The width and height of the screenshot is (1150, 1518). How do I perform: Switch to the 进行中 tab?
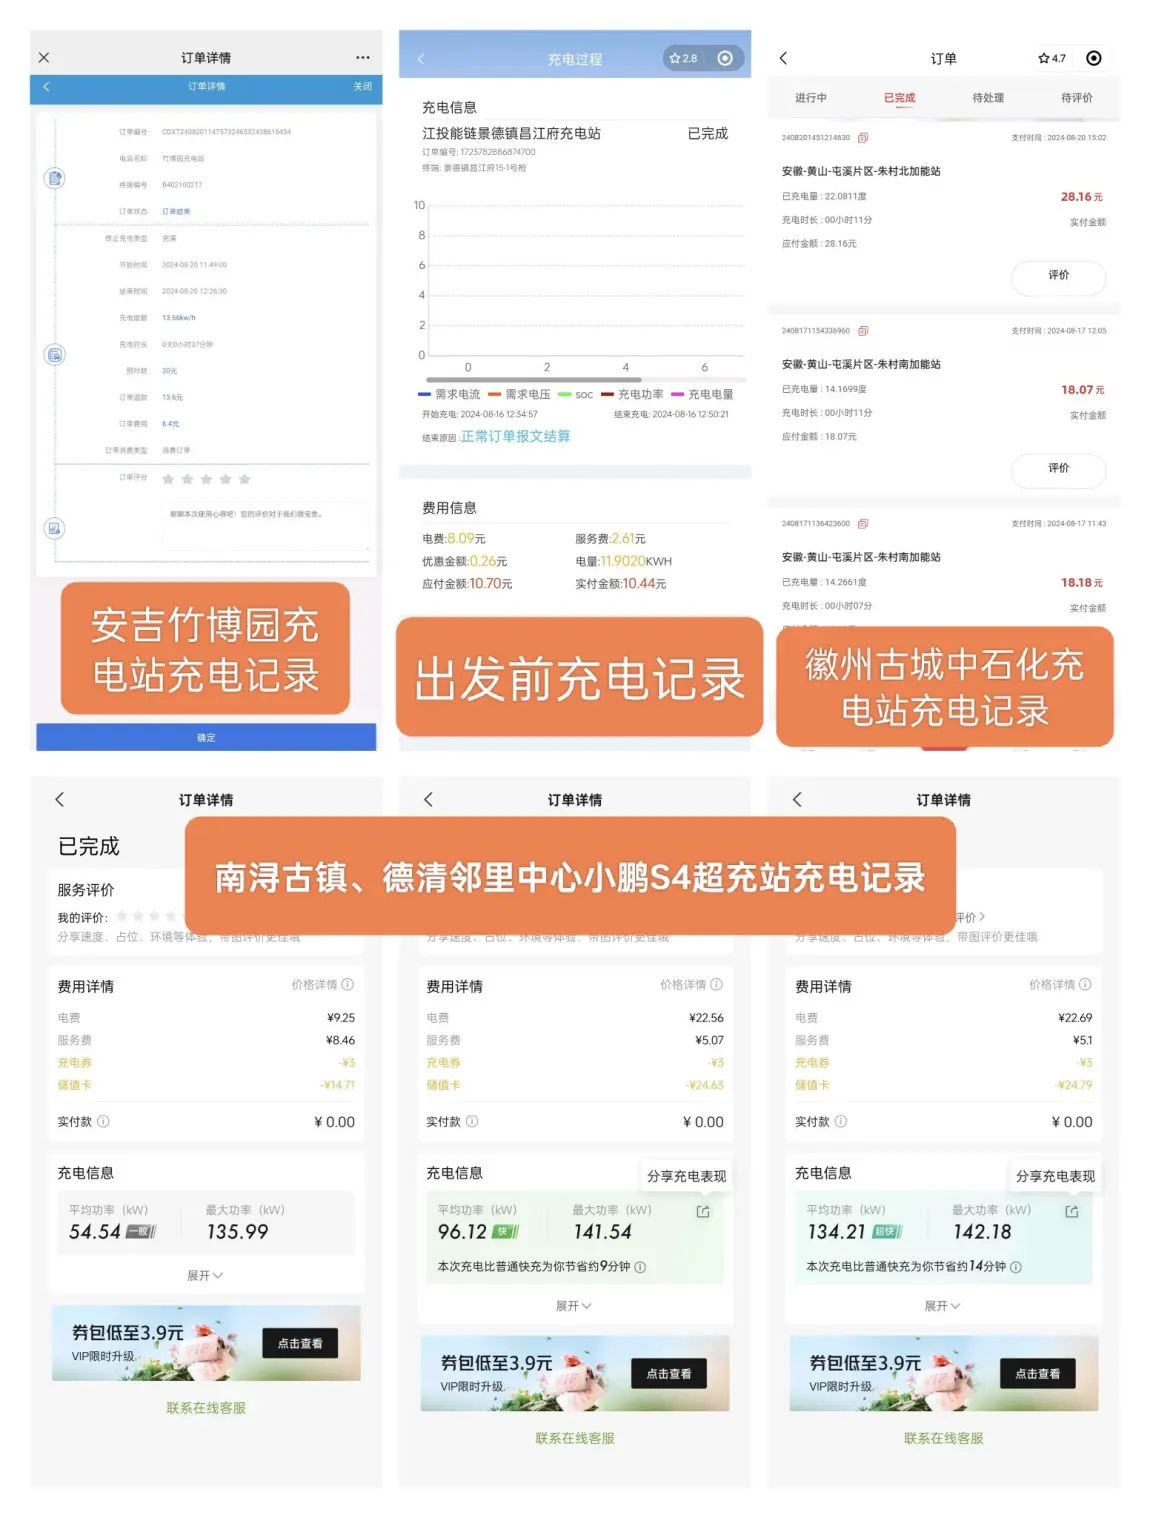[811, 98]
